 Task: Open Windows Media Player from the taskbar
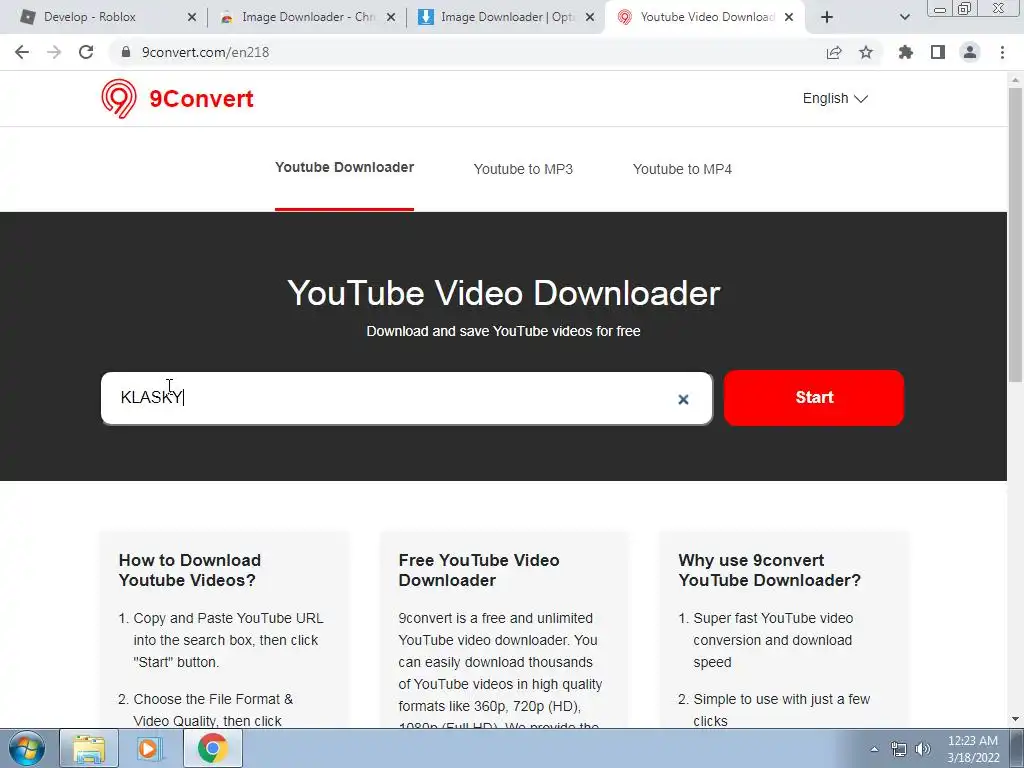[x=150, y=748]
